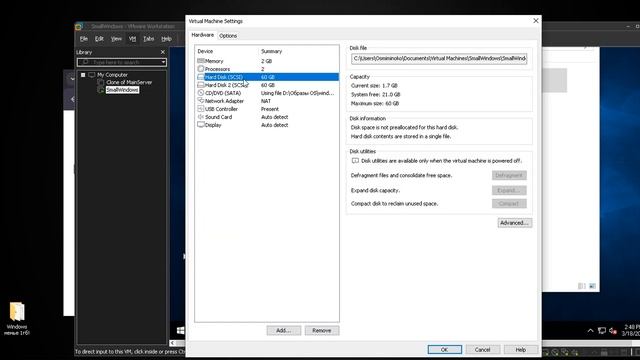Image resolution: width=640 pixels, height=360 pixels.
Task: Click the SmallWindows VM icon in Library
Action: [101, 90]
